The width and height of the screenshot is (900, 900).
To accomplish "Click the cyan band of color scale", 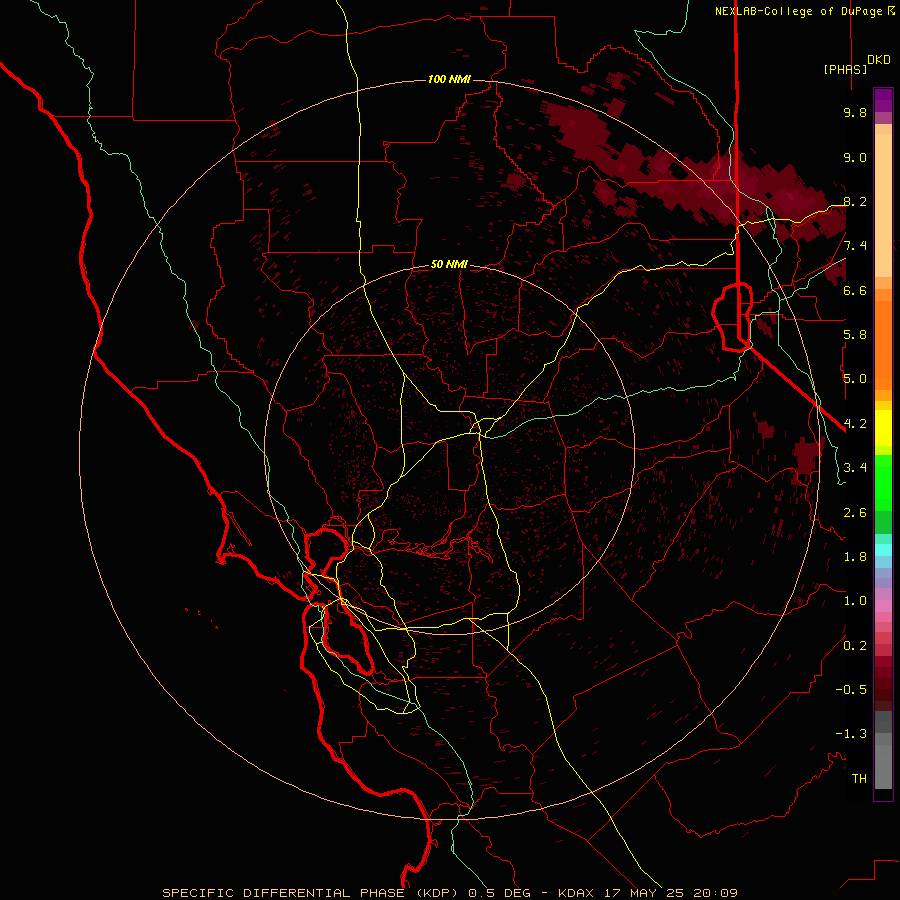I will click(x=883, y=550).
